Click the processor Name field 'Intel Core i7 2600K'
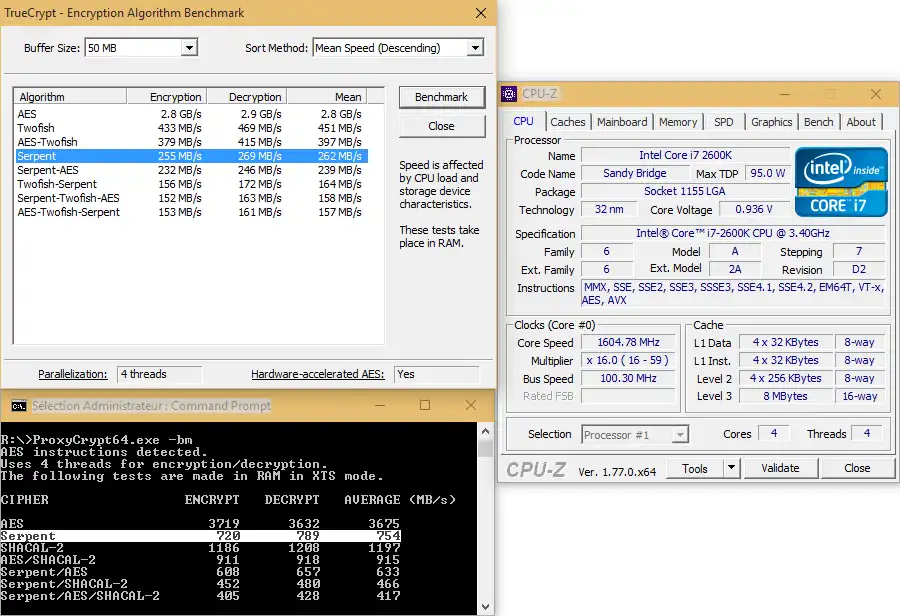Image resolution: width=900 pixels, height=616 pixels. 685,155
